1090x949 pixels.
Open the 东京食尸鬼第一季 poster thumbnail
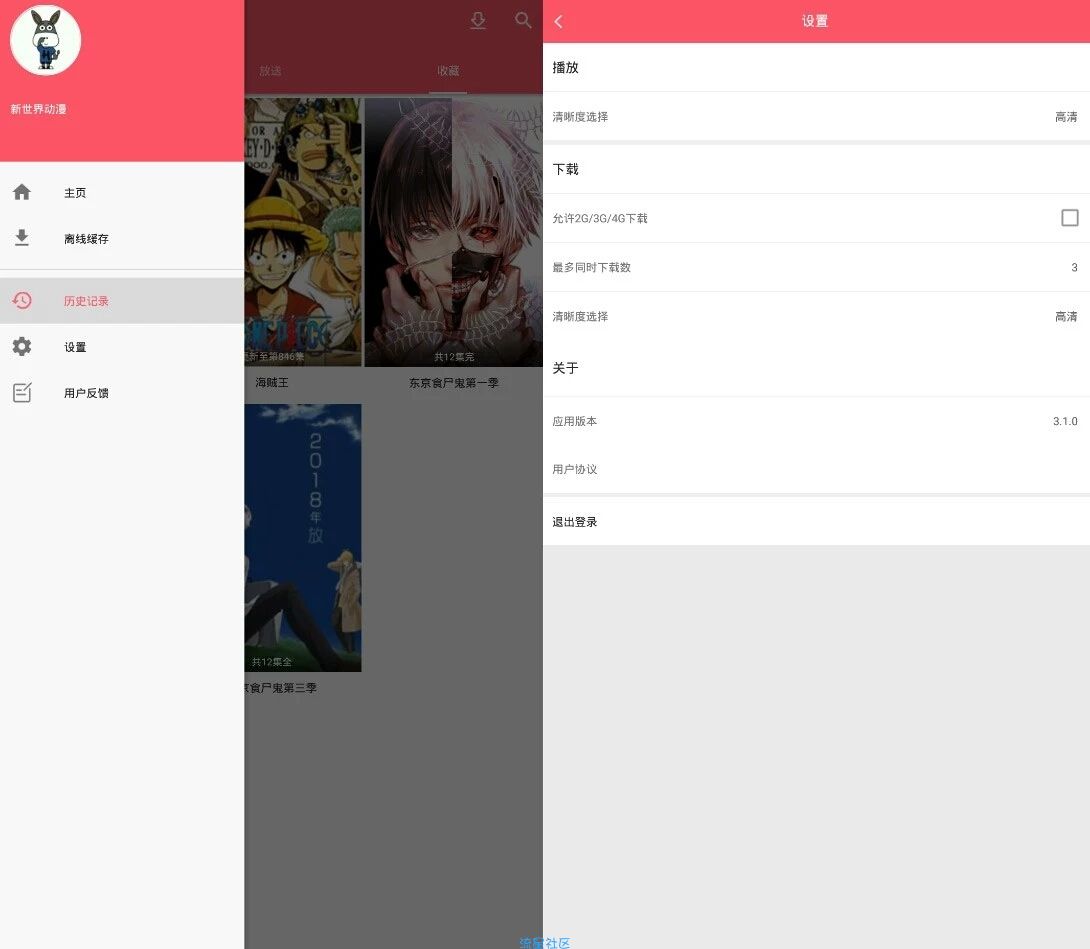[453, 232]
